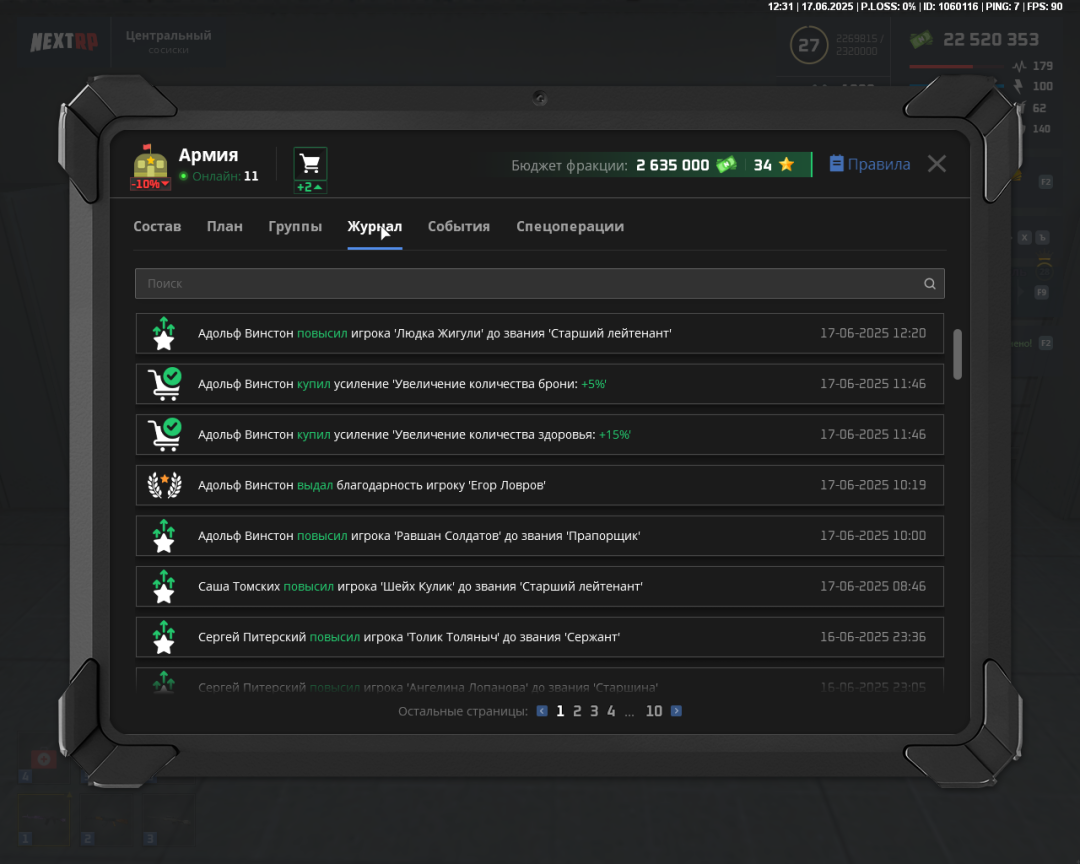Click promotion icon for 'Людка Жигули' entry
The image size is (1080, 864).
tap(164, 334)
